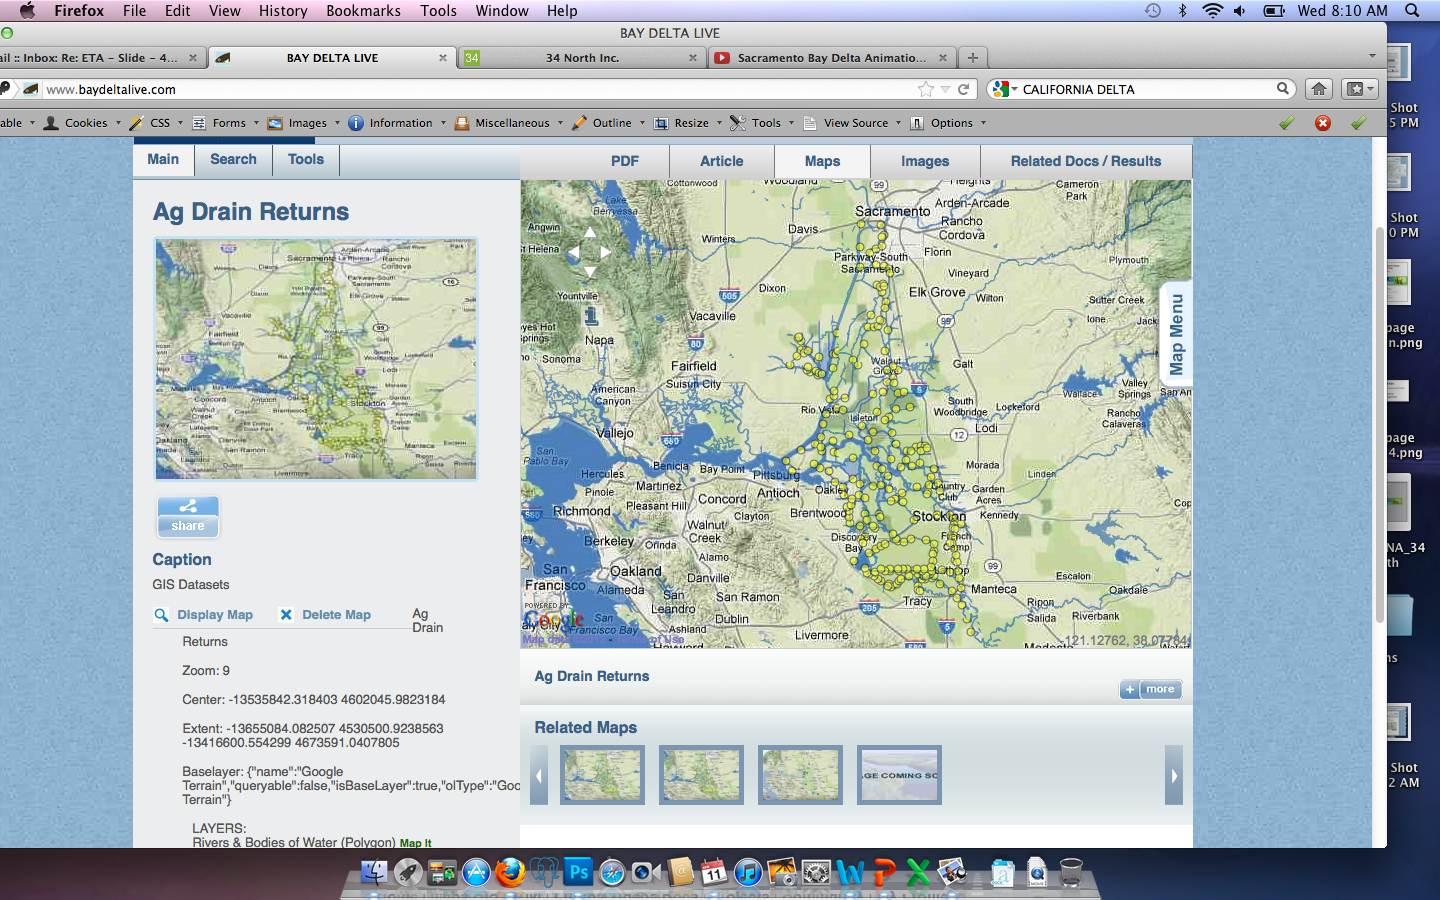Open a new browser tab with plus icon
Viewport: 1440px width, 900px height.
pos(972,57)
